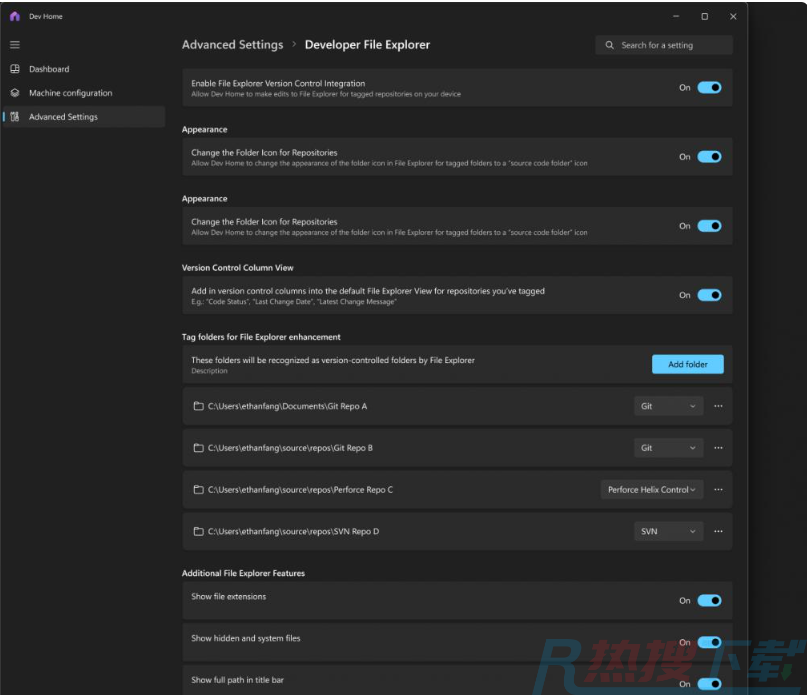Screen dimensions: 807x695
Task: Click path text C:\Users\ethanfang\Documents\Git Repo A
Action: [288, 406]
